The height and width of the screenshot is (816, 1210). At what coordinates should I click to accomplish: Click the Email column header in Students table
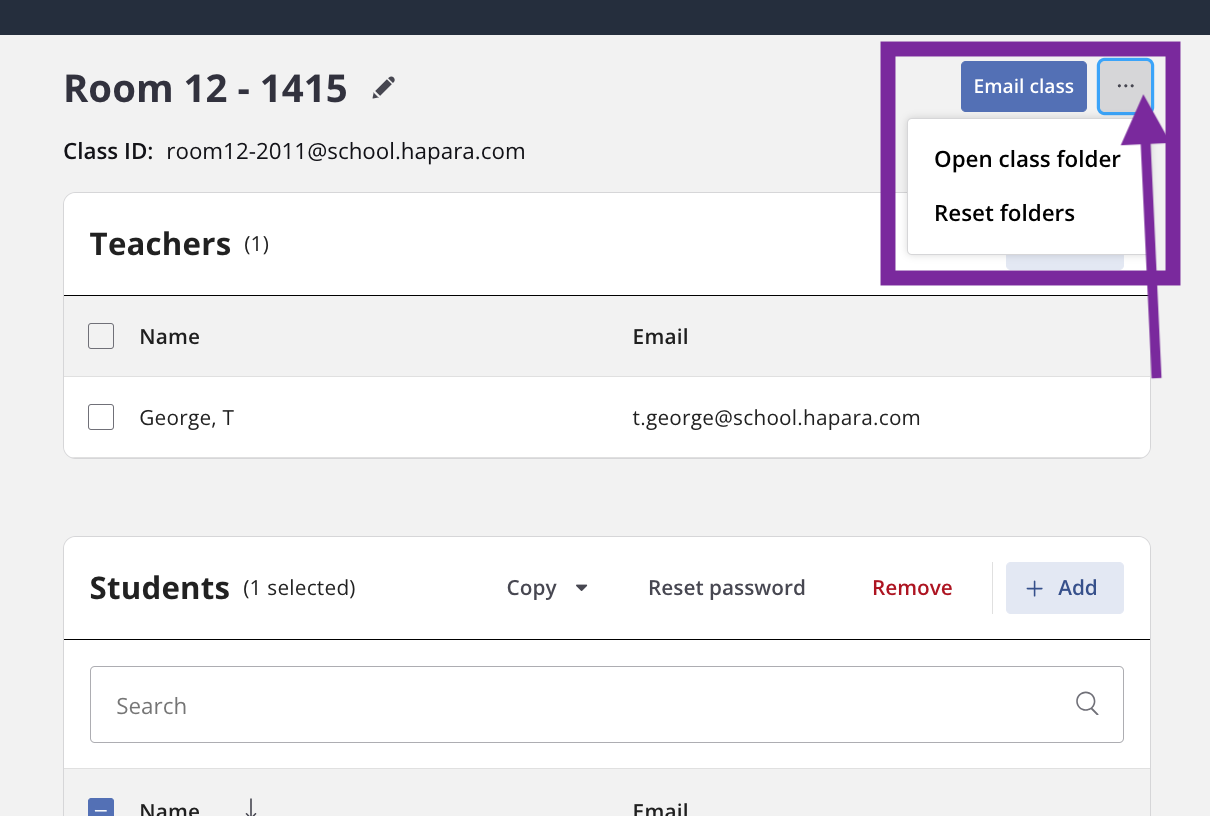pos(660,808)
